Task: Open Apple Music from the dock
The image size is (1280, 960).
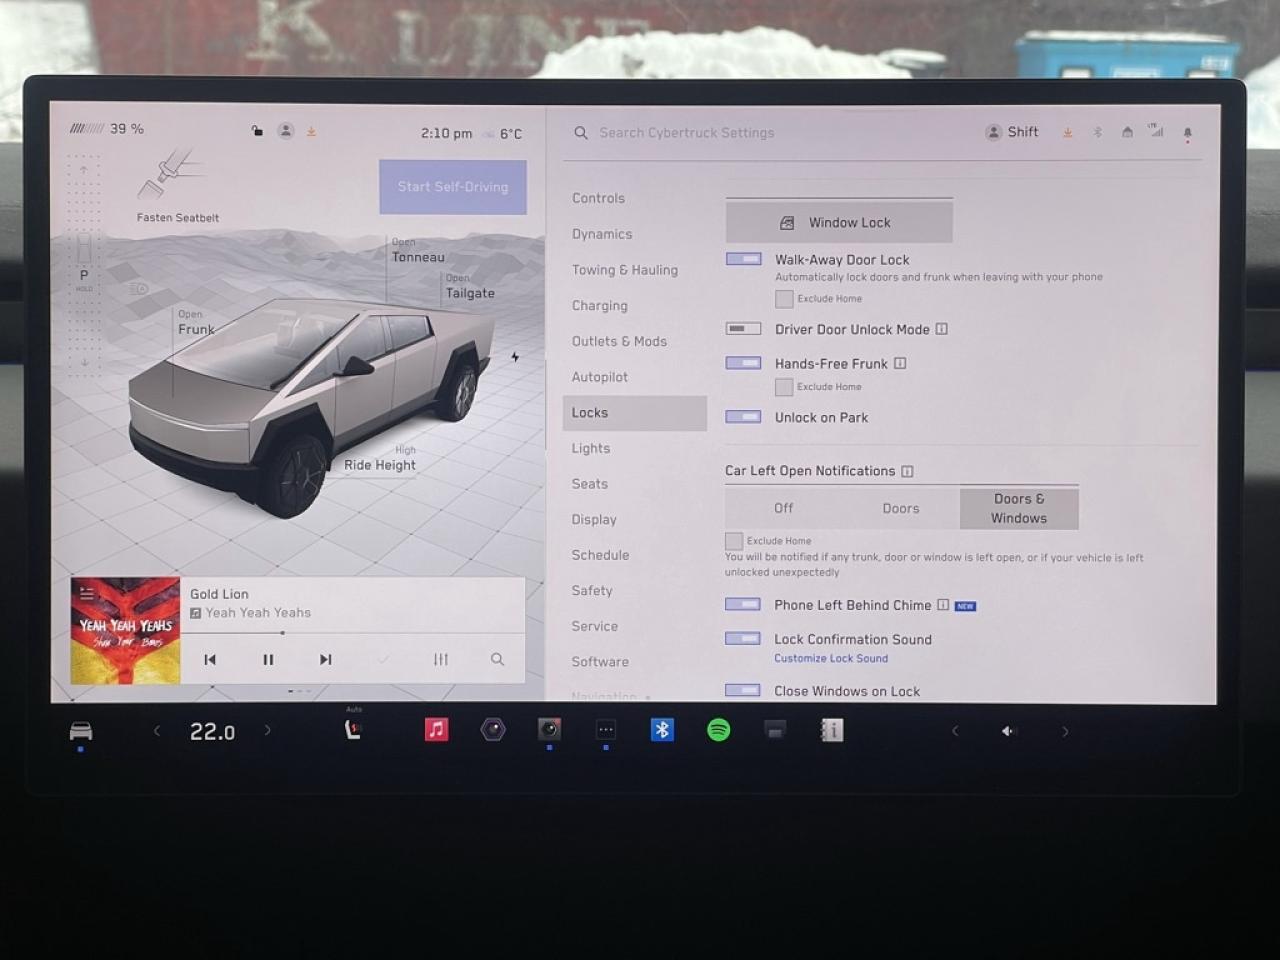Action: 434,730
